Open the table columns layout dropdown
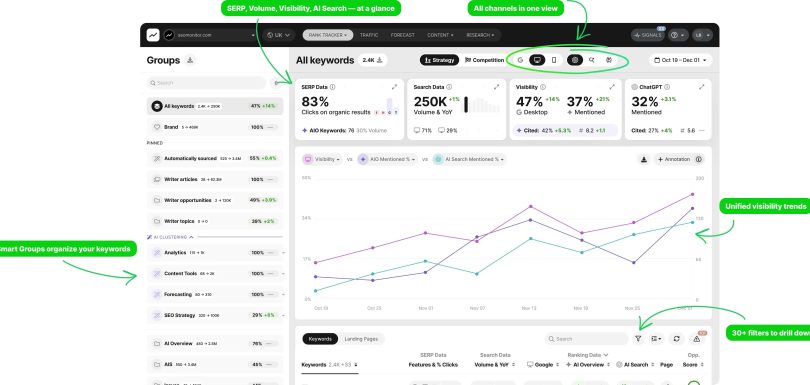Screen dimensions: 810x385 tap(657, 339)
